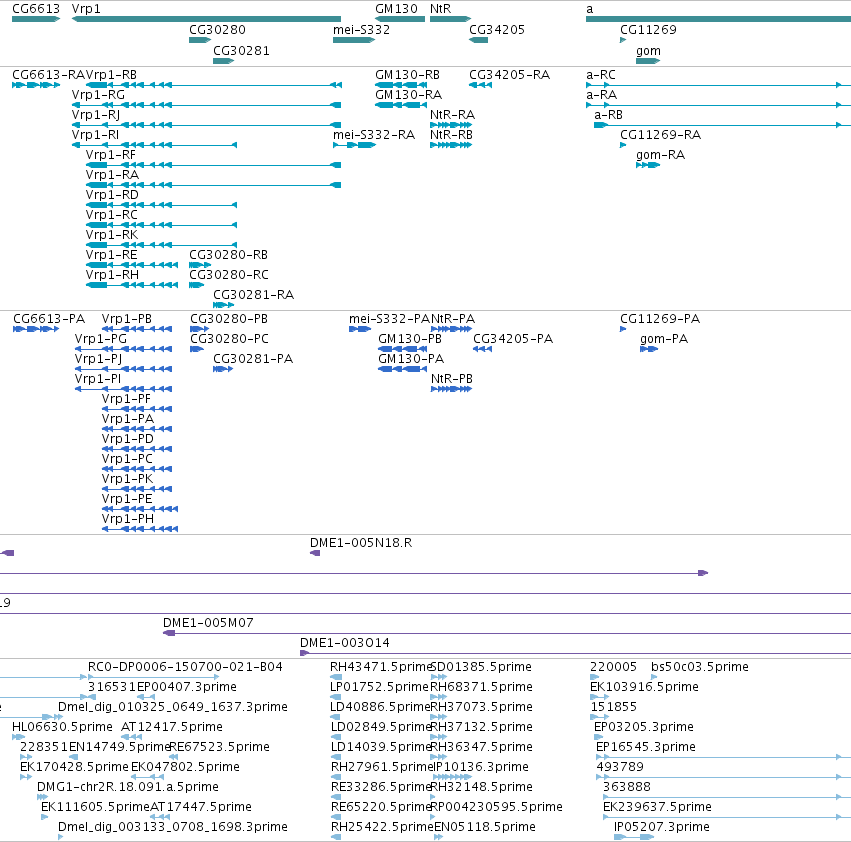Click the Vrp1-PB protein label
Screen dimensions: 851x842
click(x=126, y=319)
